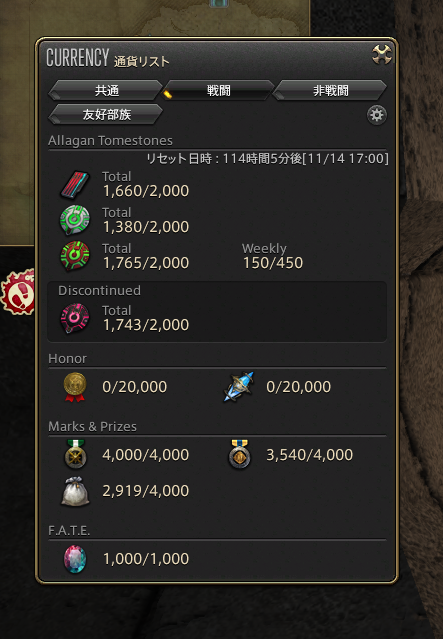Switch to the 非戦闘 tab
The image size is (443, 639).
(x=330, y=90)
